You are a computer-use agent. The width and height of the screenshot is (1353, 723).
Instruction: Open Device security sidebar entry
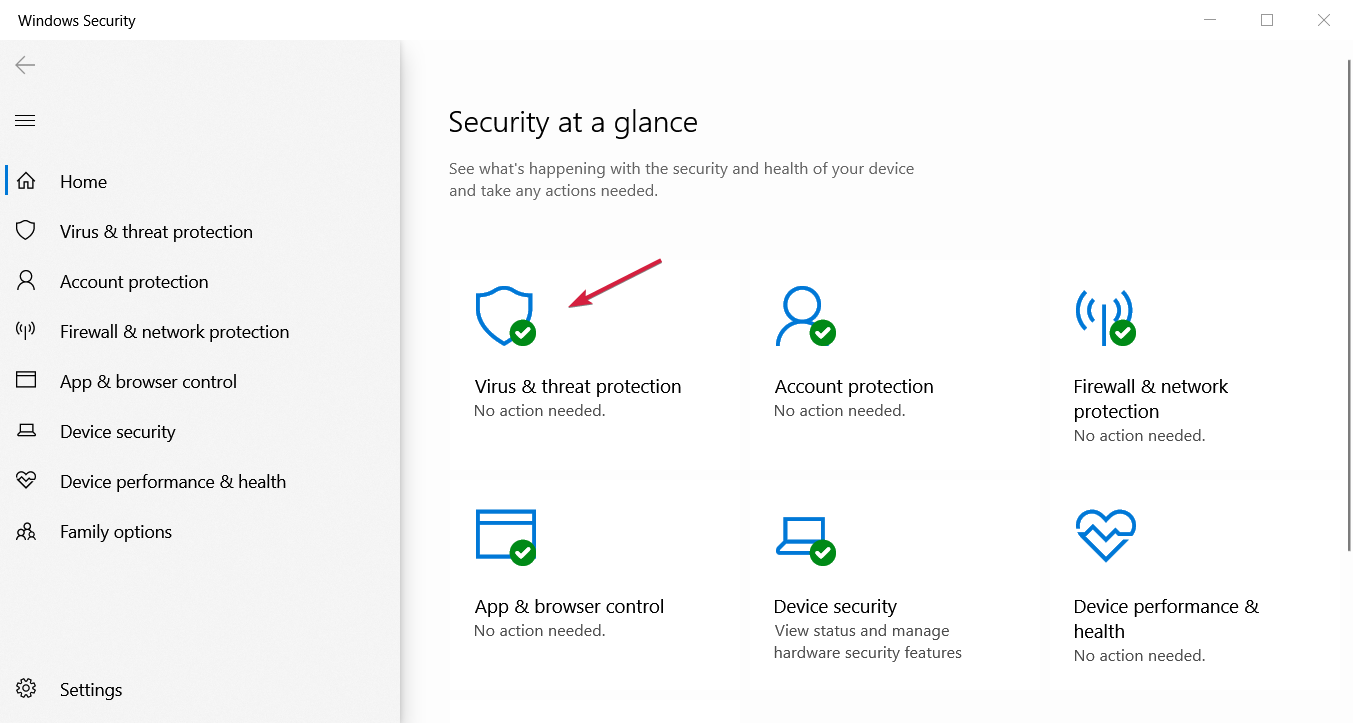point(117,432)
